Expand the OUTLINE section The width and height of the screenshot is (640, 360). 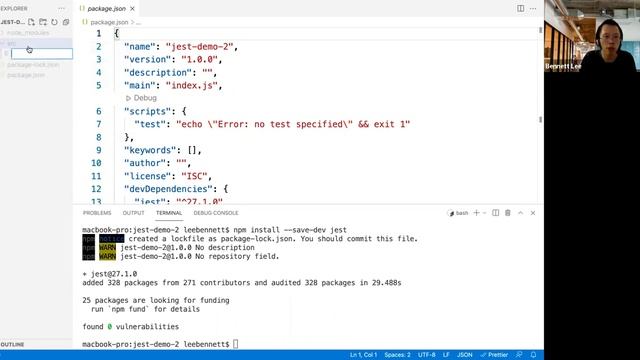pos(12,344)
